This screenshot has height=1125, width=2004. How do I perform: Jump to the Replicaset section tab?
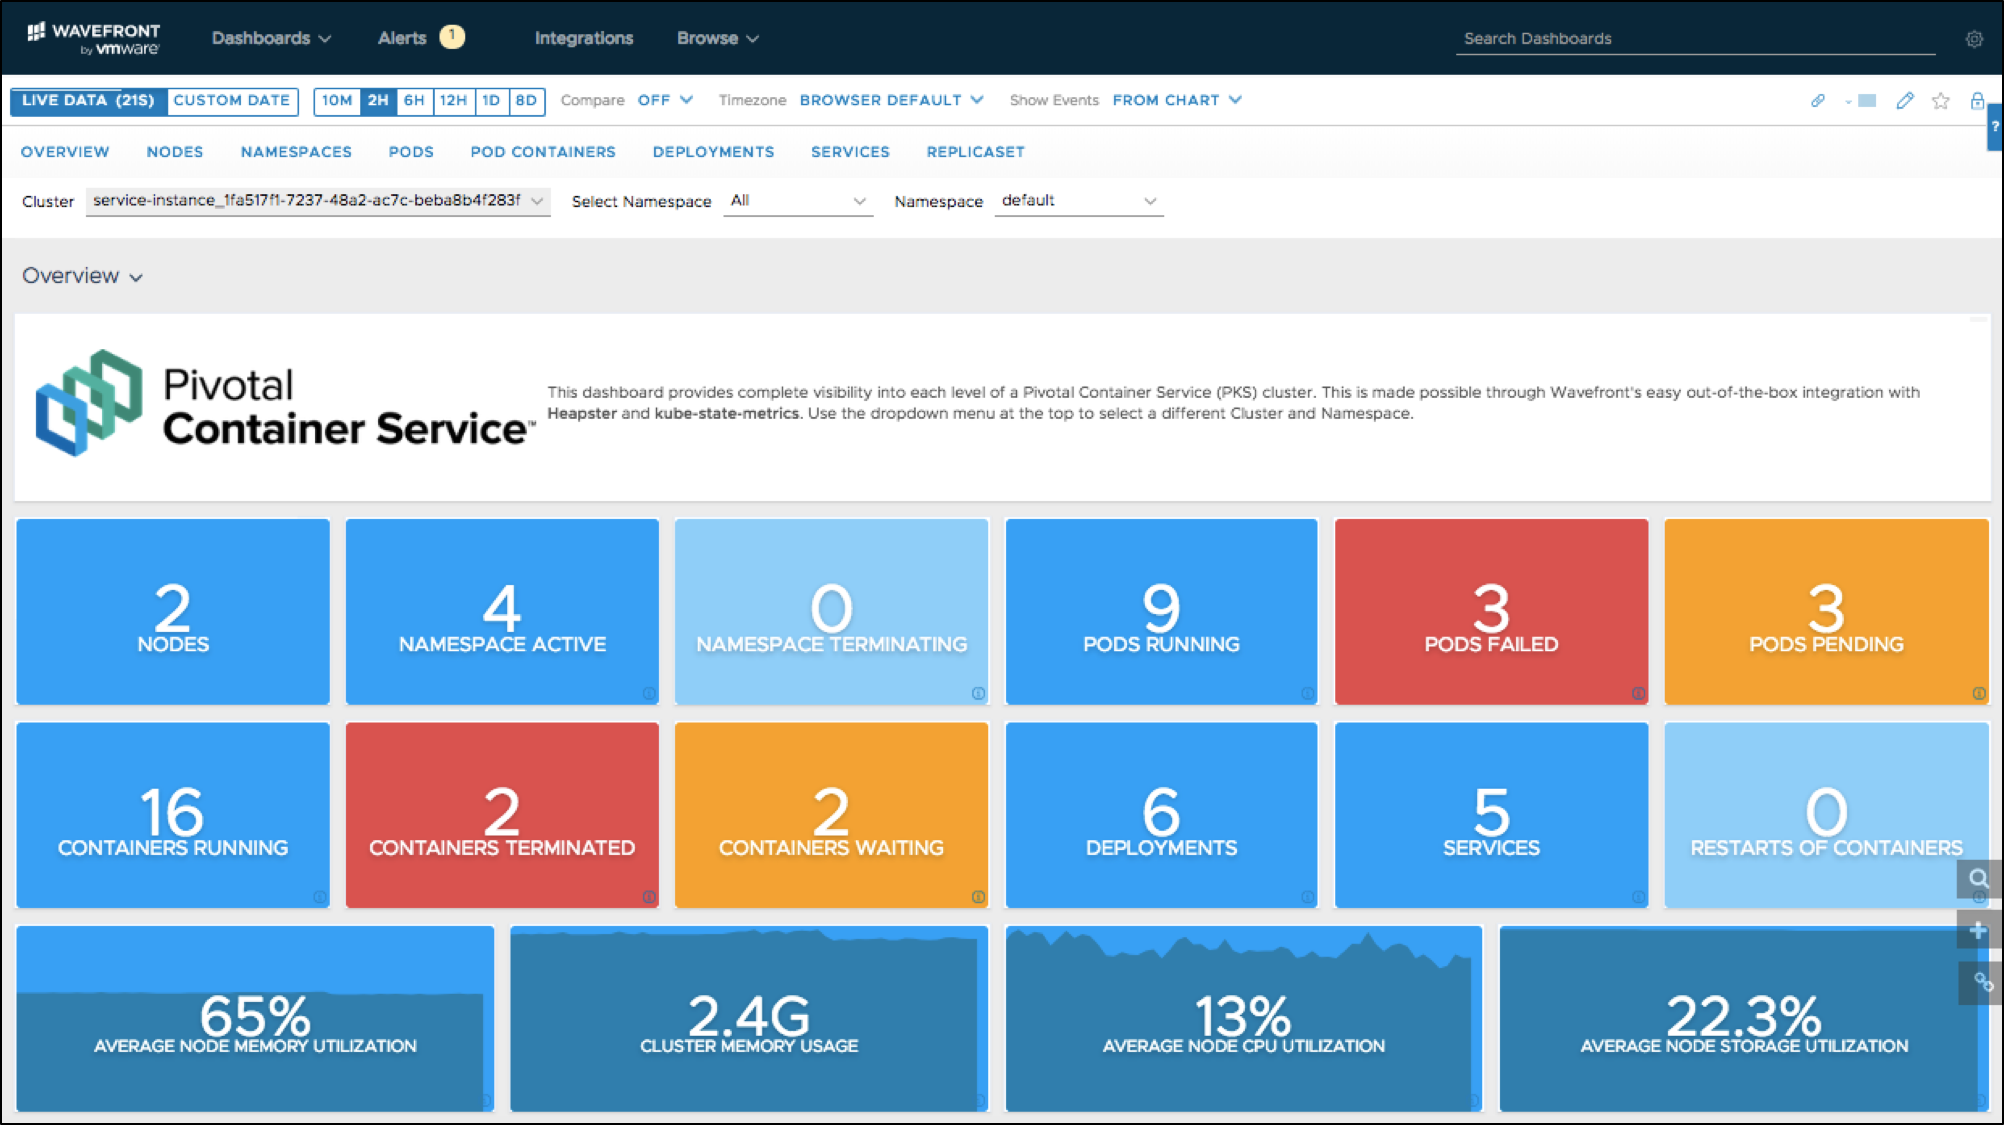[976, 152]
